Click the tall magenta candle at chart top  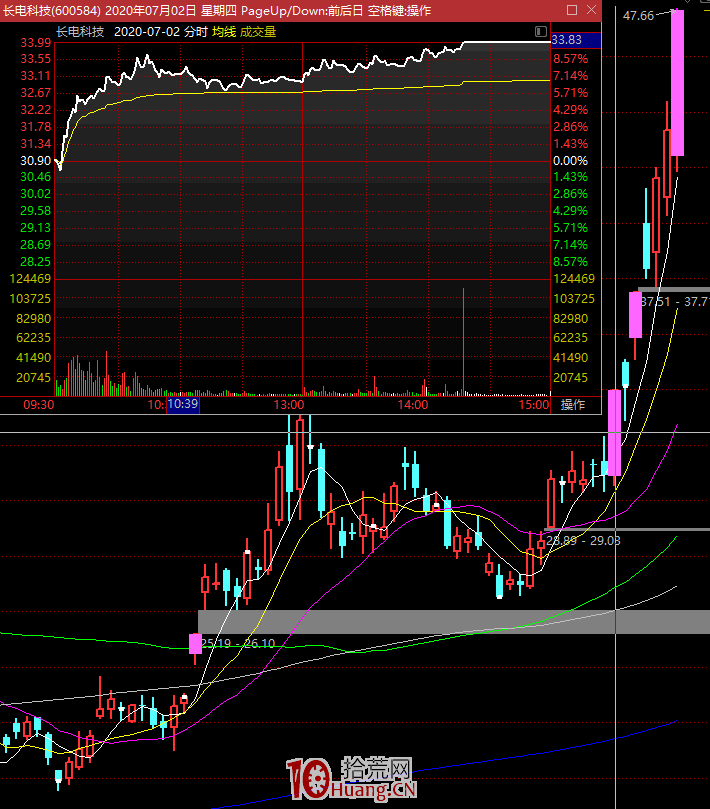click(x=677, y=82)
